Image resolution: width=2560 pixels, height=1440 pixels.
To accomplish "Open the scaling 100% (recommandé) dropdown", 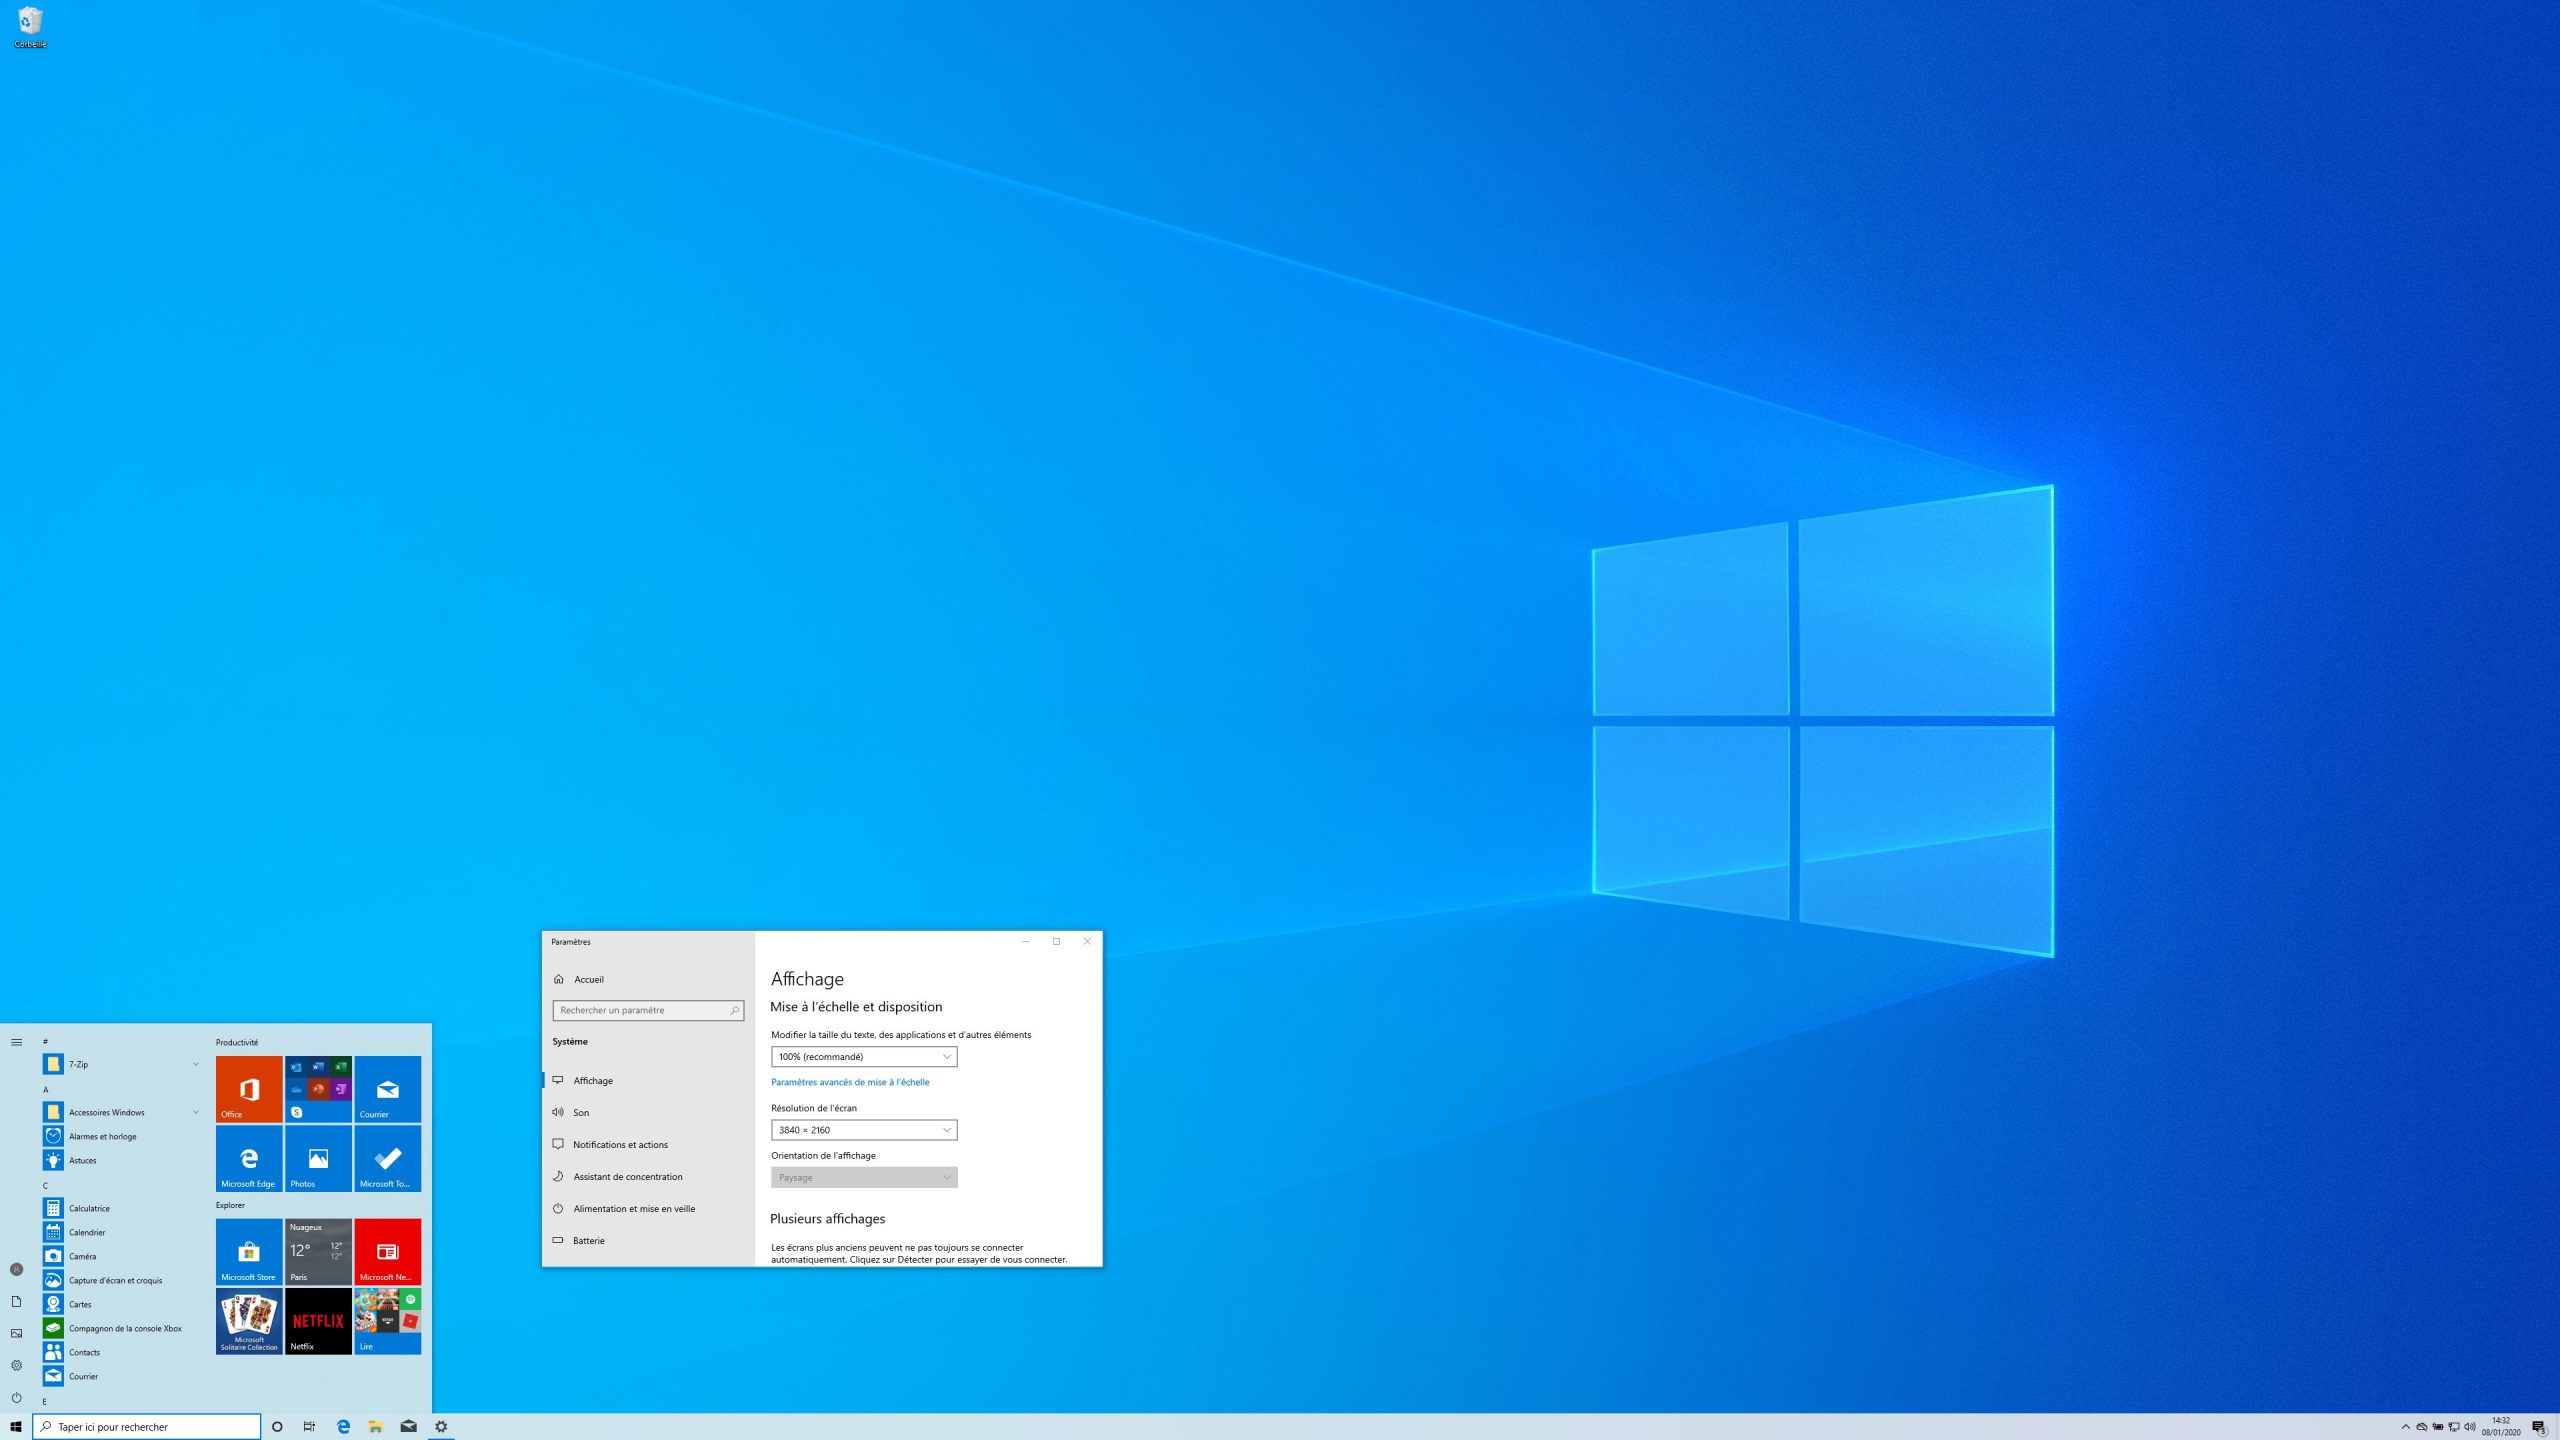I will [x=864, y=1056].
